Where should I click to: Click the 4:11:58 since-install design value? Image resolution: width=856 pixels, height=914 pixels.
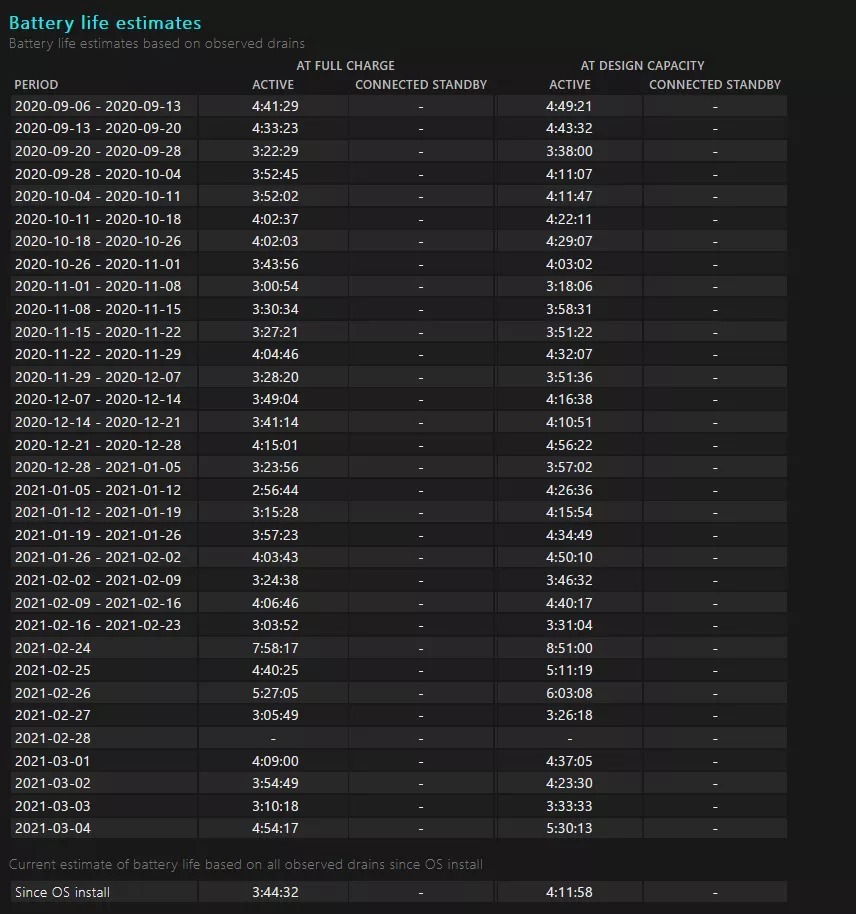[x=569, y=892]
